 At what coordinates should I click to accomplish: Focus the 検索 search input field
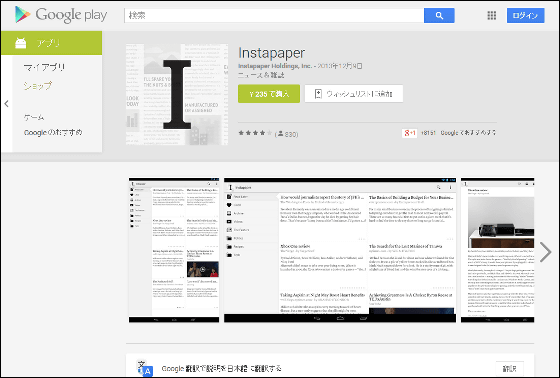(x=274, y=15)
